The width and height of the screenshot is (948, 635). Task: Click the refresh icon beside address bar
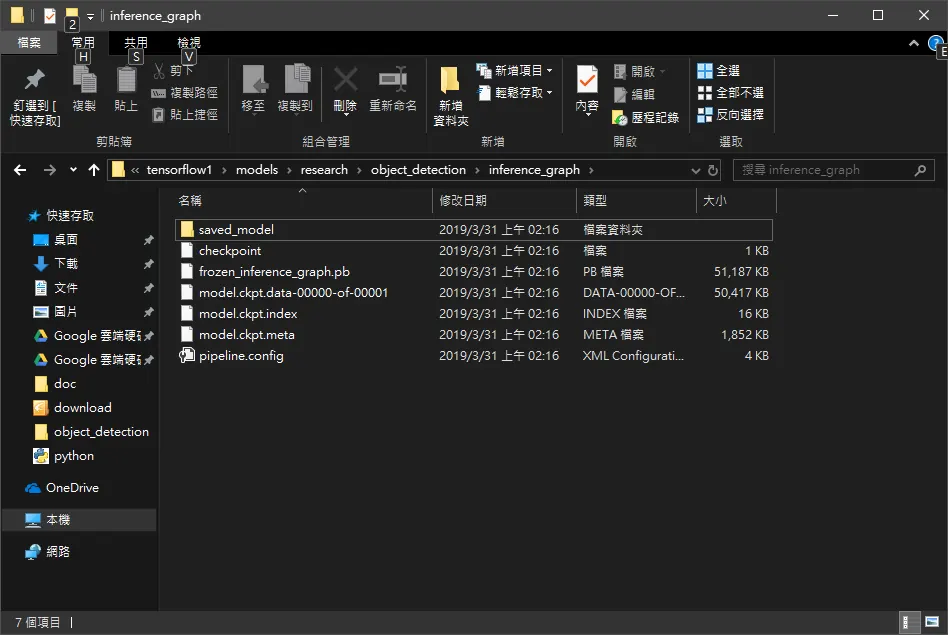click(x=713, y=171)
